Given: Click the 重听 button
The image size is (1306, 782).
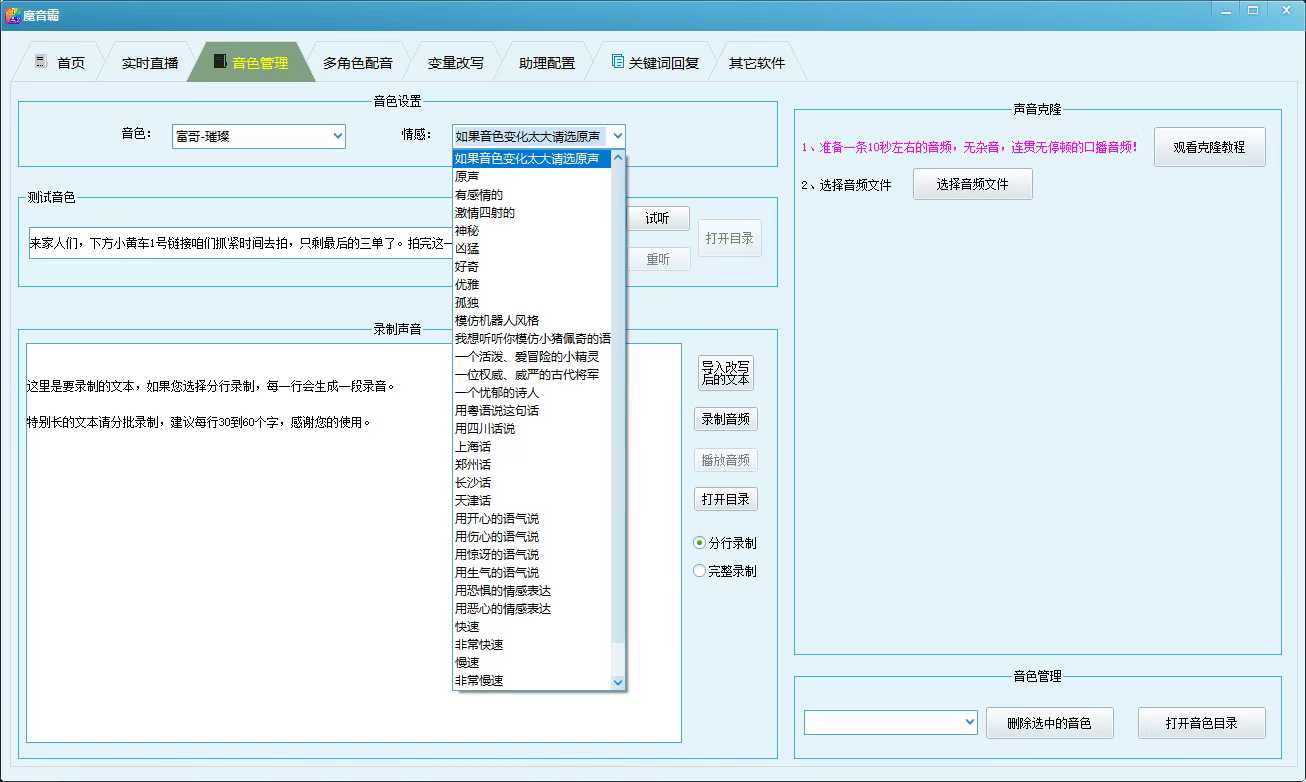Looking at the screenshot, I should [658, 259].
